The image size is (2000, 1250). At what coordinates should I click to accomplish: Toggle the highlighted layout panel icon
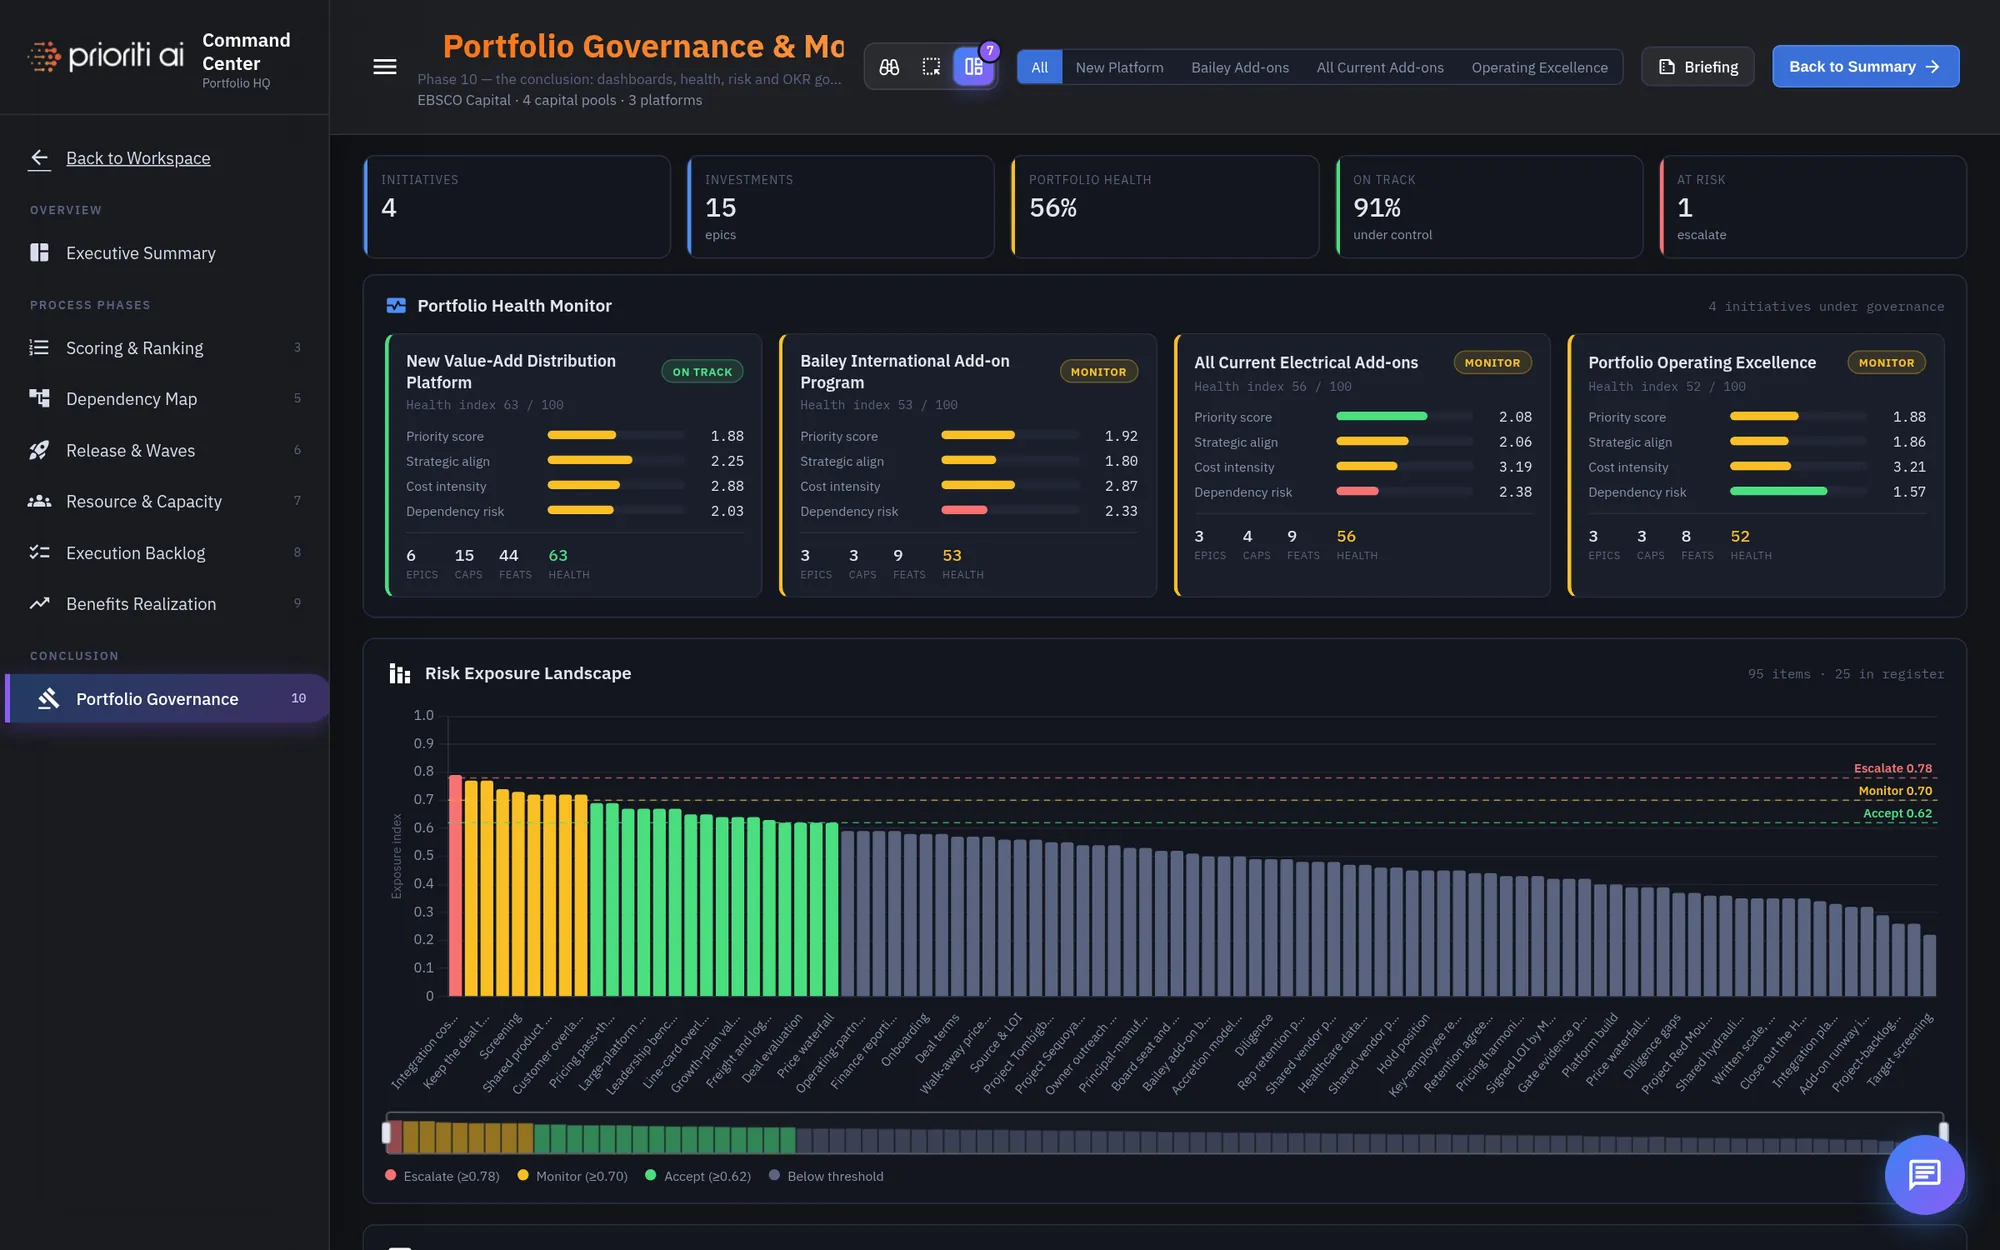click(973, 67)
